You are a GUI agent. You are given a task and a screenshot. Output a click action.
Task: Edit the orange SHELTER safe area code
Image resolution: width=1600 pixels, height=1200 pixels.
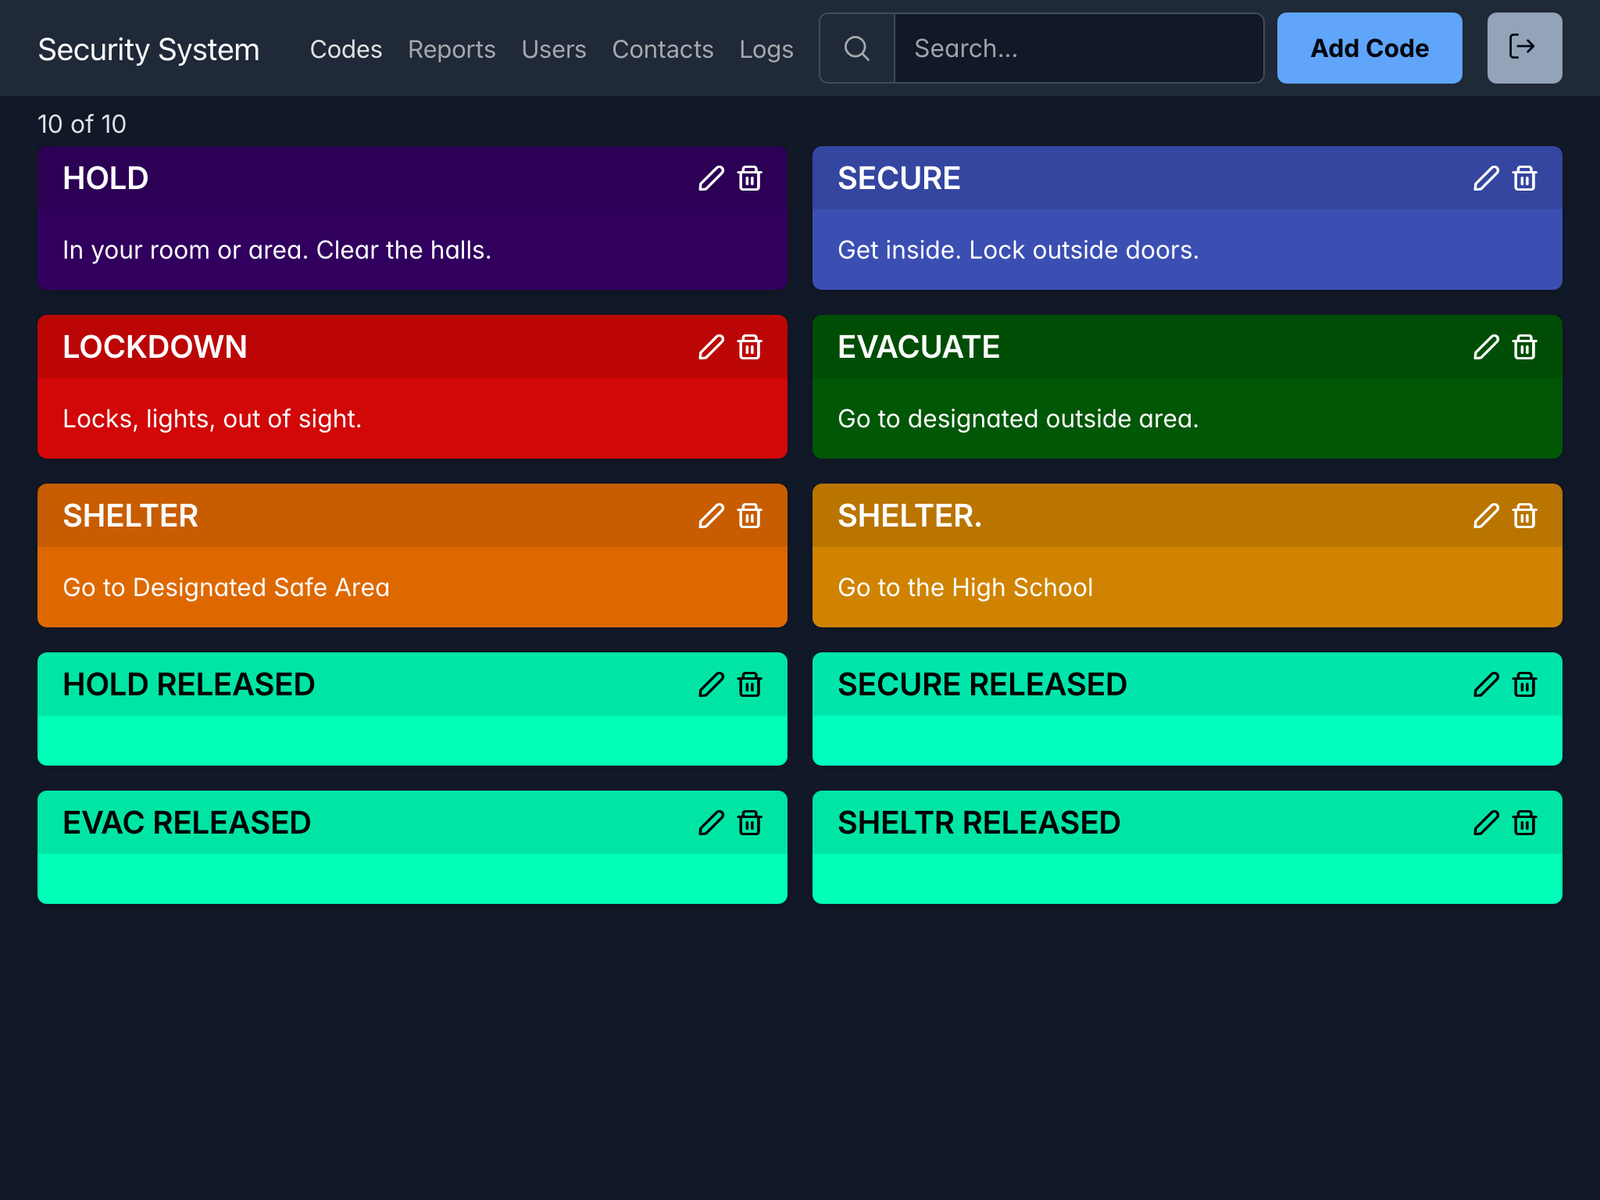711,516
